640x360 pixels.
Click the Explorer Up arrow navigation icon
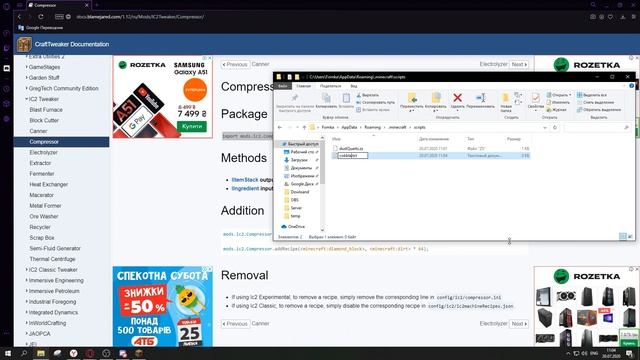click(304, 127)
